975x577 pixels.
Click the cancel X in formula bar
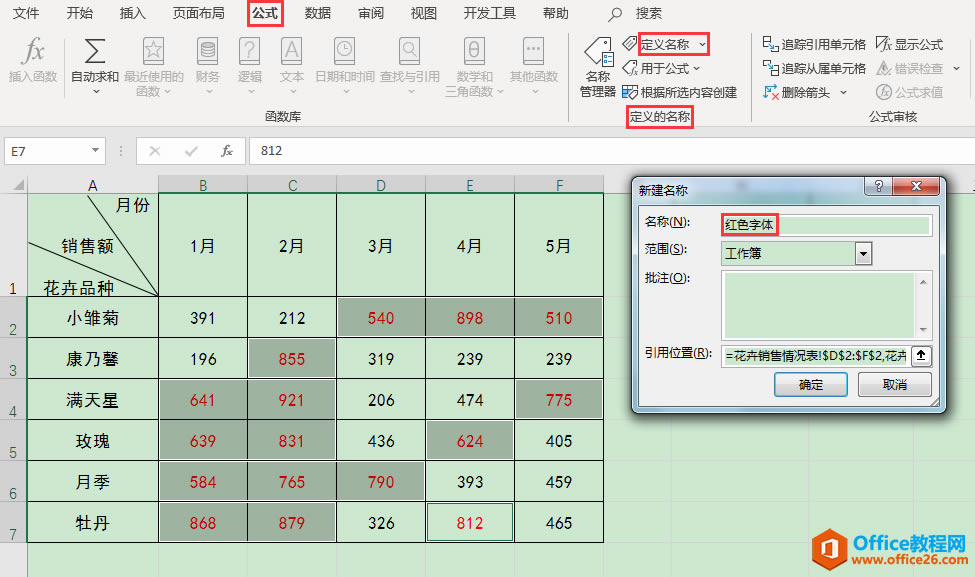(155, 151)
